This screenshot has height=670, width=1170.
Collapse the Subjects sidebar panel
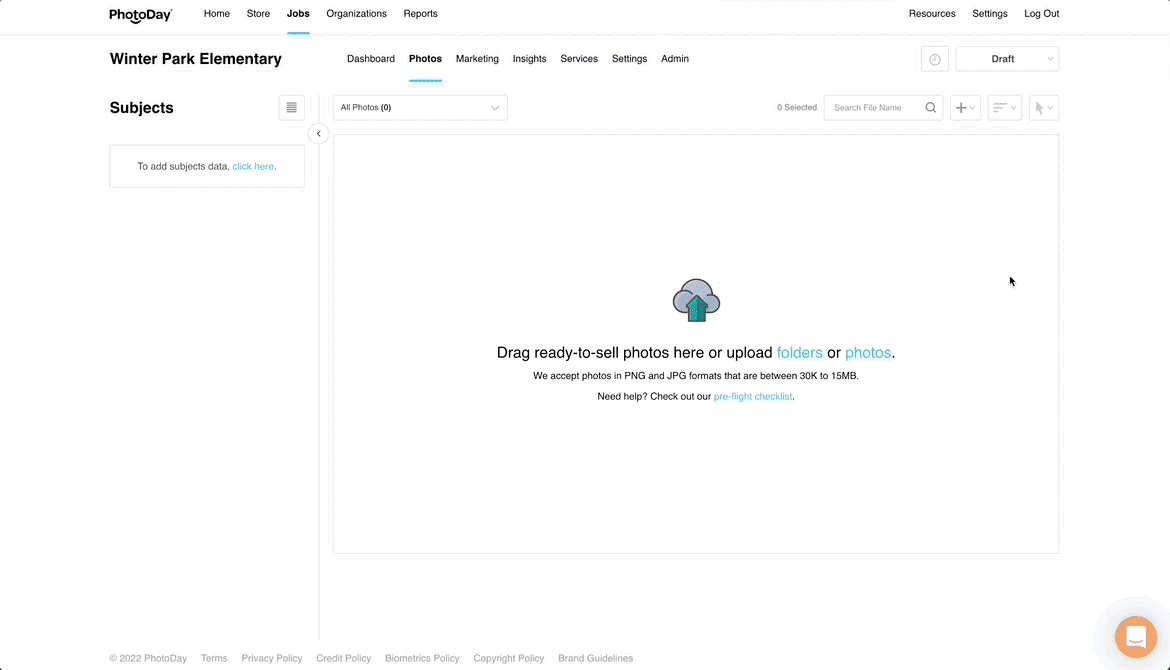pyautogui.click(x=318, y=134)
